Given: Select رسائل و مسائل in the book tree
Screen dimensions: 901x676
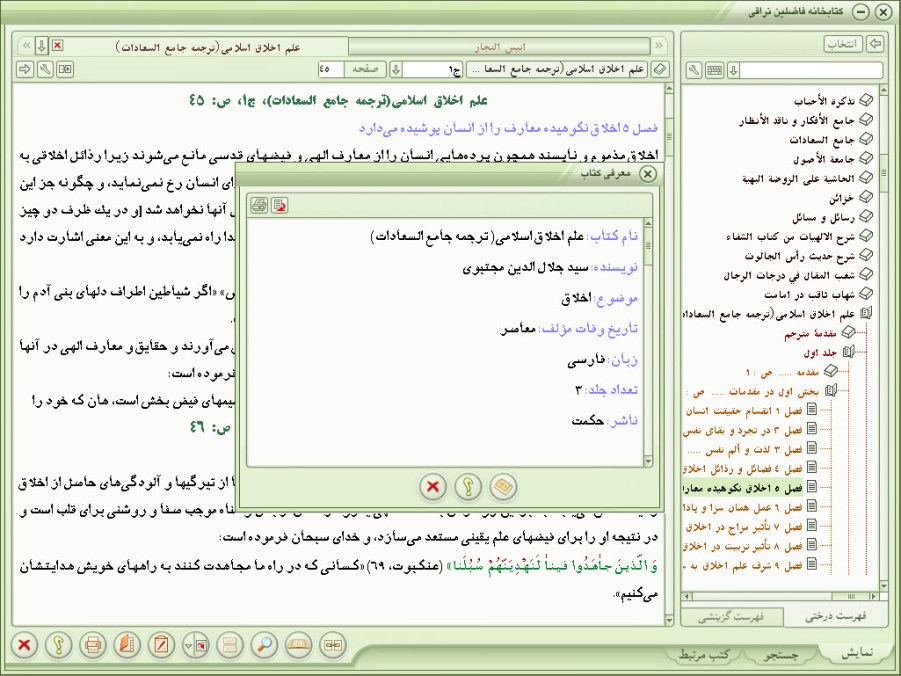Looking at the screenshot, I should 823,218.
